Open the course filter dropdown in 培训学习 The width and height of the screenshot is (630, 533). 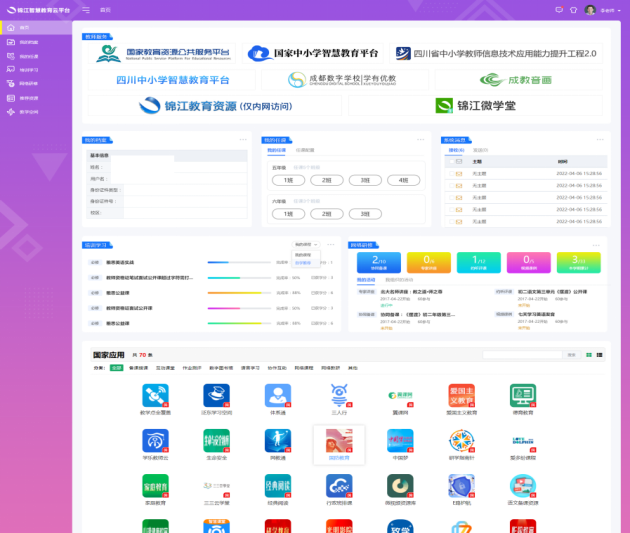pyautogui.click(x=306, y=245)
